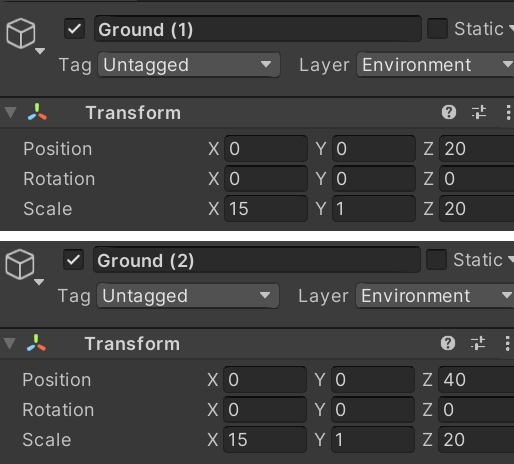The image size is (514, 464).
Task: Open Transform options menu for Ground (2)
Action: [507, 343]
